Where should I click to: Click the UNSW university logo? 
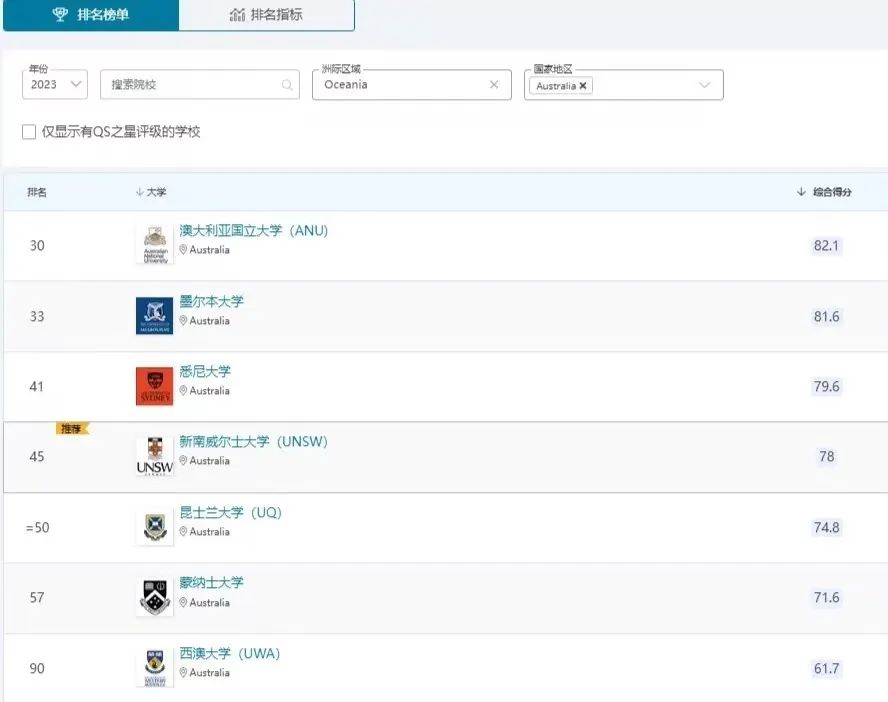tap(153, 454)
